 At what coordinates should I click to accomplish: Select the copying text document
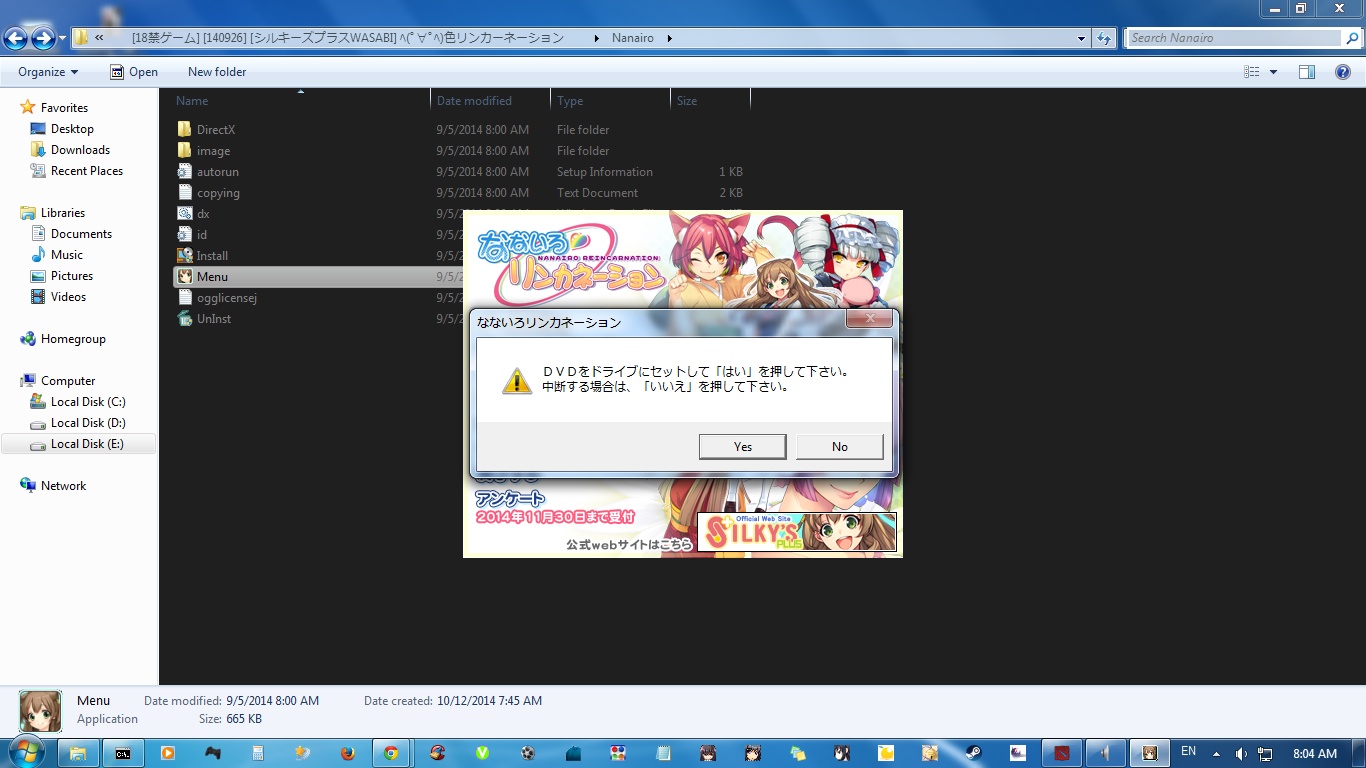(218, 193)
